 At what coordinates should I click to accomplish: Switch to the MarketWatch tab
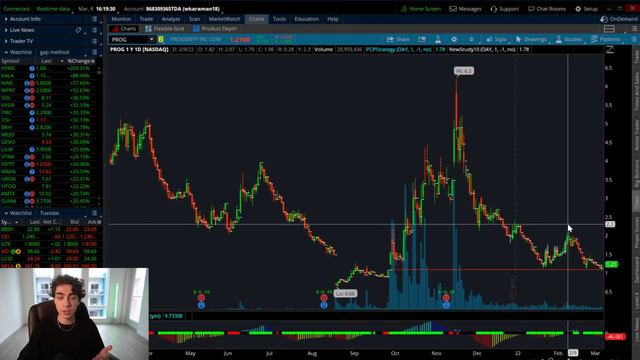pos(224,19)
